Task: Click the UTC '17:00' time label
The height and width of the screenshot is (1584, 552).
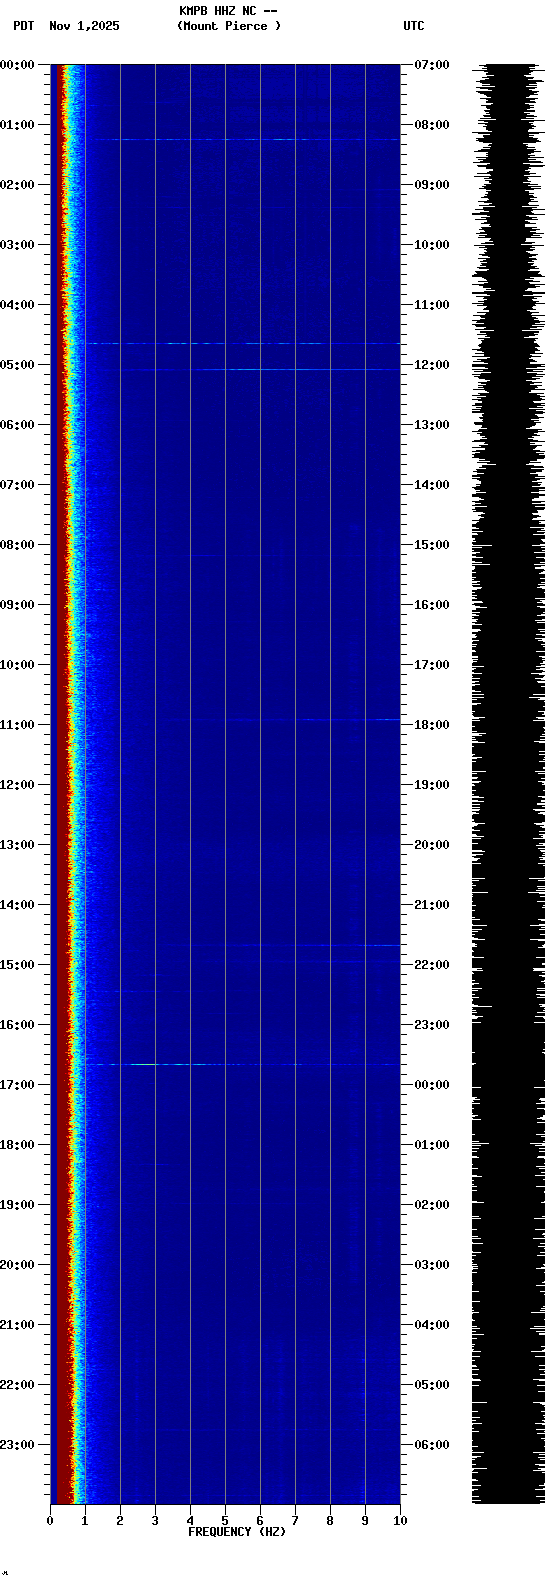Action: pos(432,665)
